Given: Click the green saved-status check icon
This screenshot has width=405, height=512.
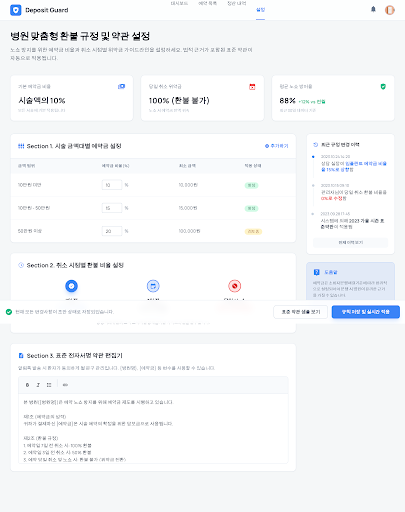Looking at the screenshot, I should pyautogui.click(x=9, y=312).
